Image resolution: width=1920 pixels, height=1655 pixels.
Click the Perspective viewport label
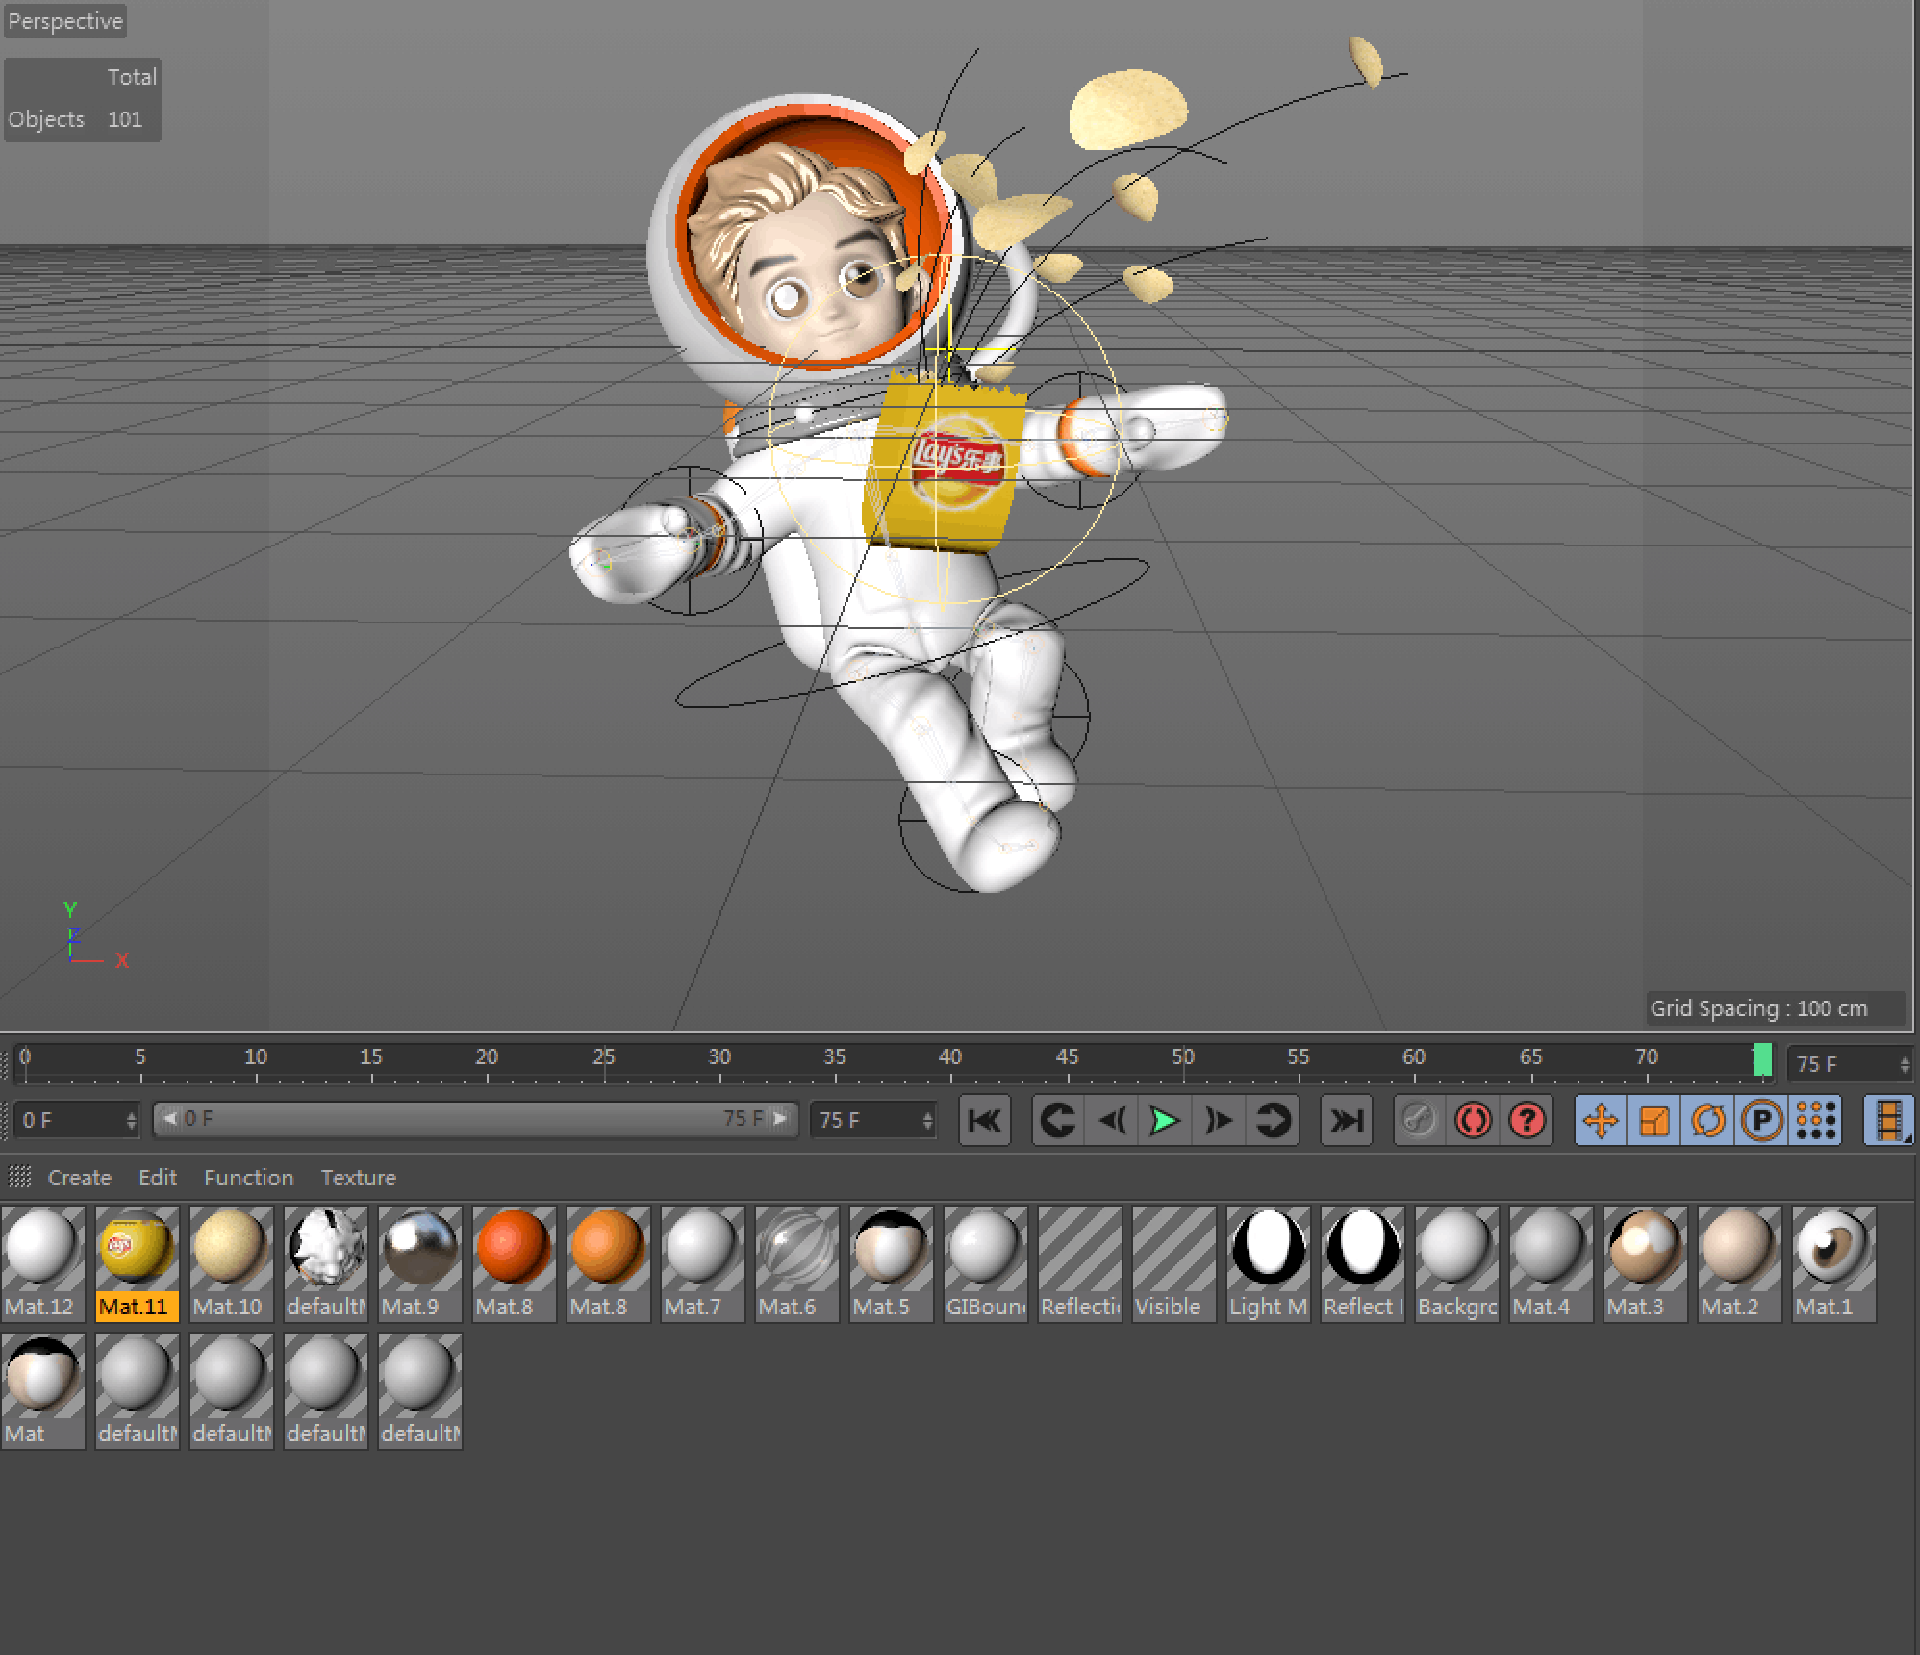[x=65, y=21]
